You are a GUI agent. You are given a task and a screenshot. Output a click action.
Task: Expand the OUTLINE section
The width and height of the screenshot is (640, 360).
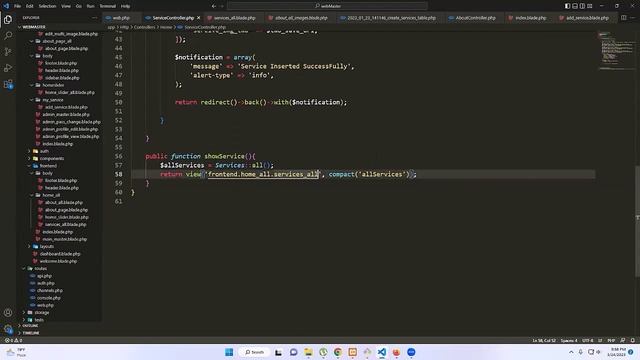[x=29, y=326]
